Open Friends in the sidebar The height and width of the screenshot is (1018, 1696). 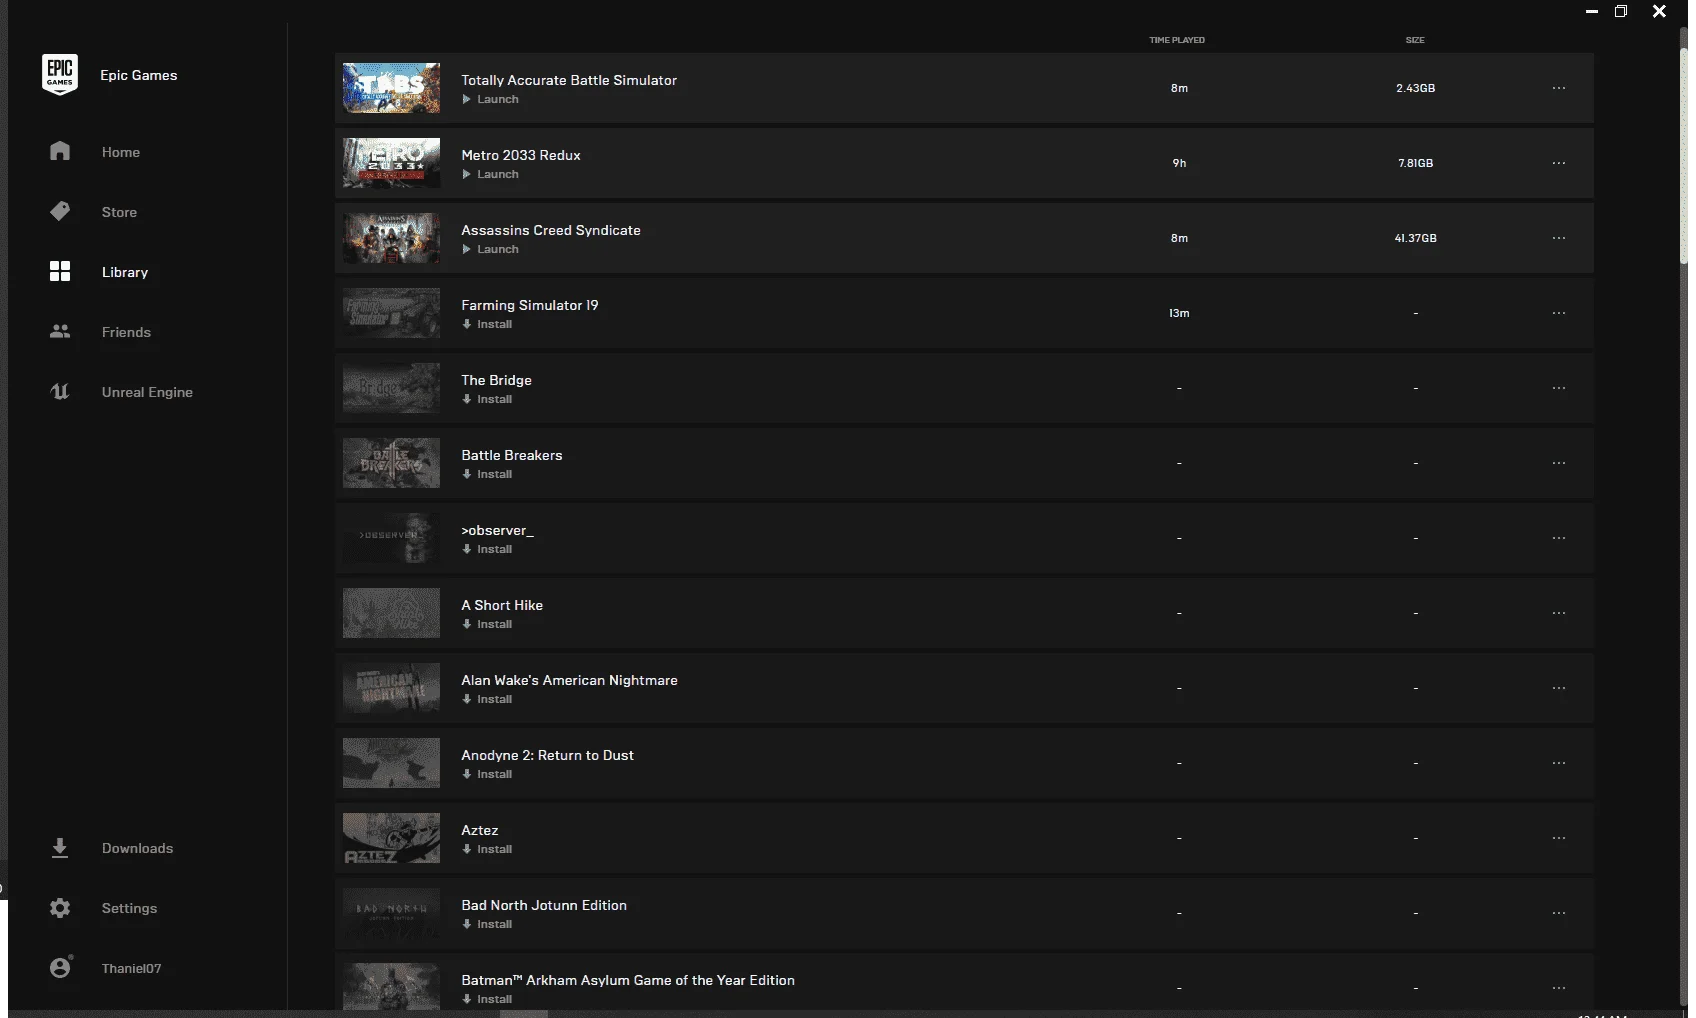click(x=126, y=332)
